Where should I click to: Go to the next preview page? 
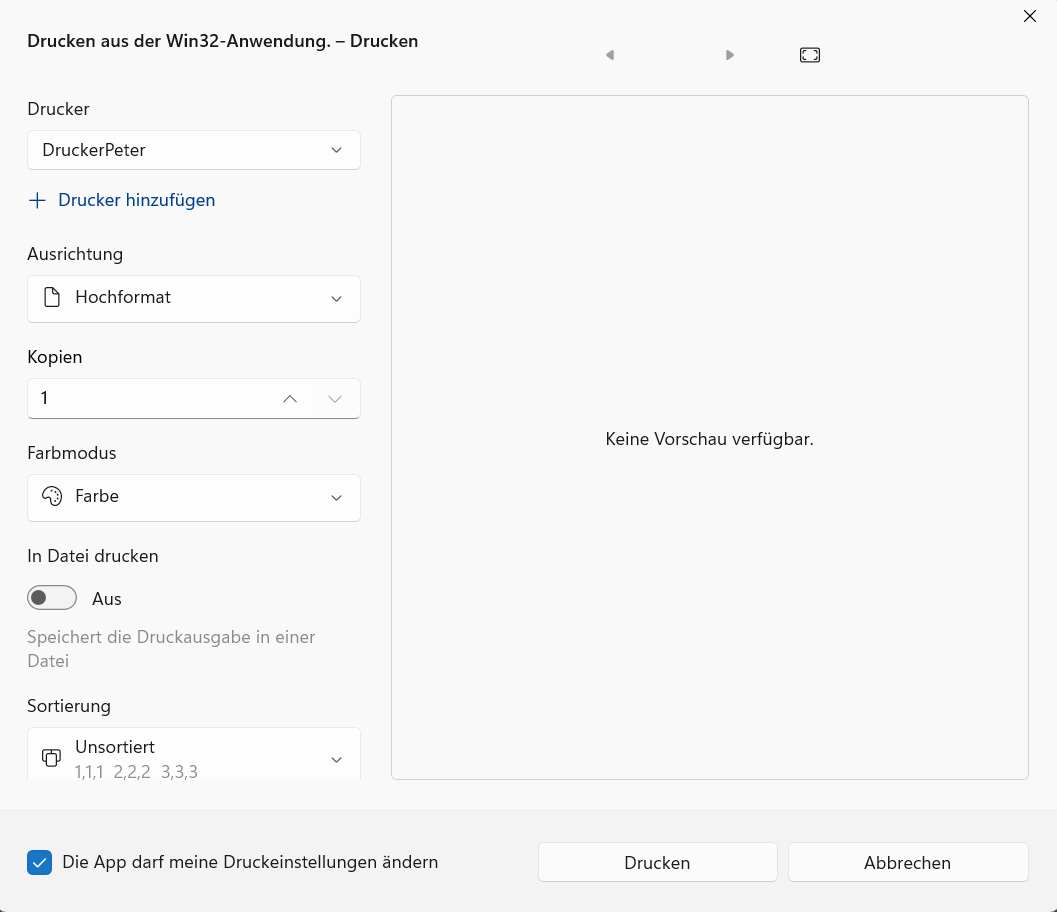point(729,55)
